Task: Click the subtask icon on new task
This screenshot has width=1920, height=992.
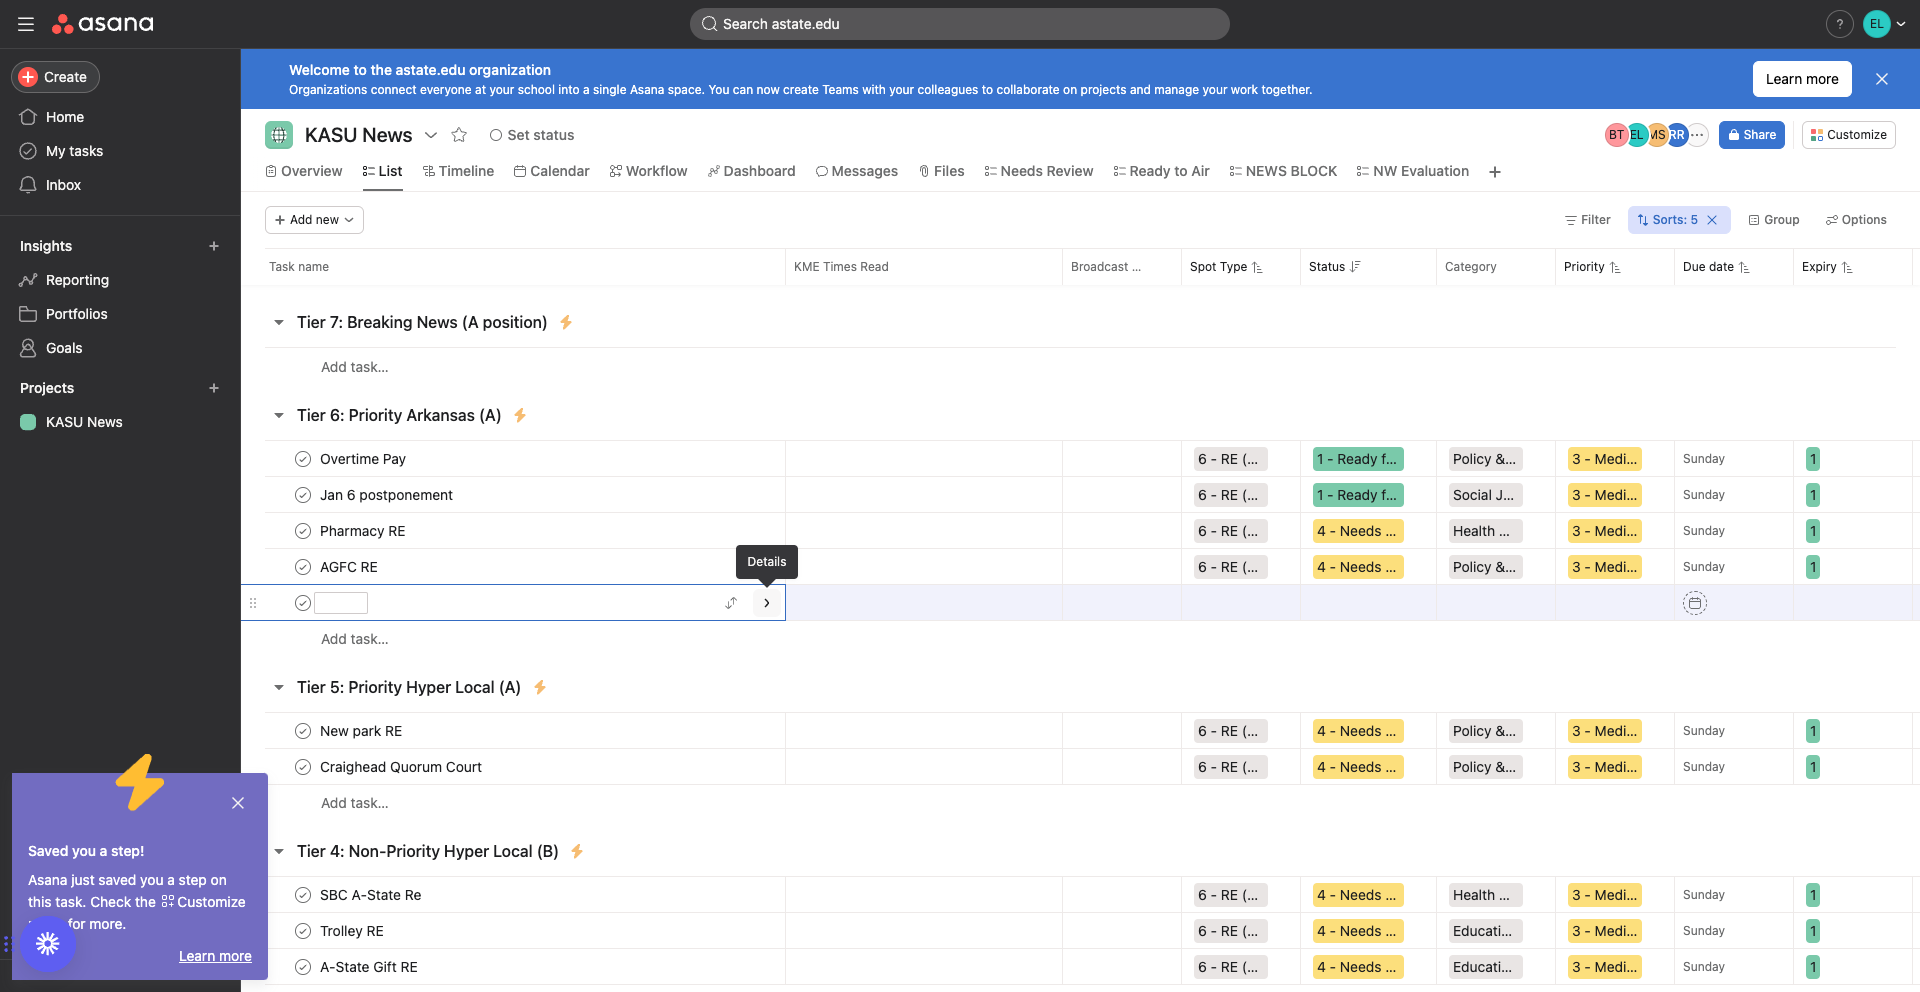Action: click(732, 603)
